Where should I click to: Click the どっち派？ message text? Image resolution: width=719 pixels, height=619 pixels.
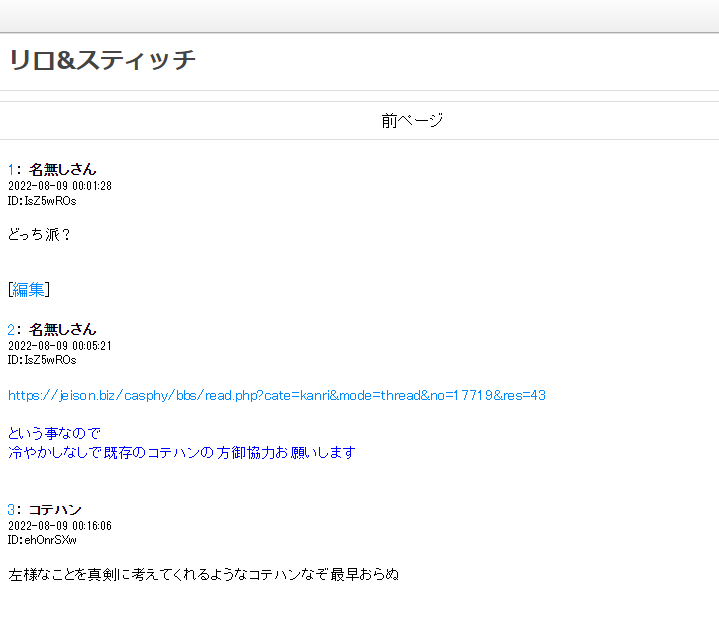40,235
